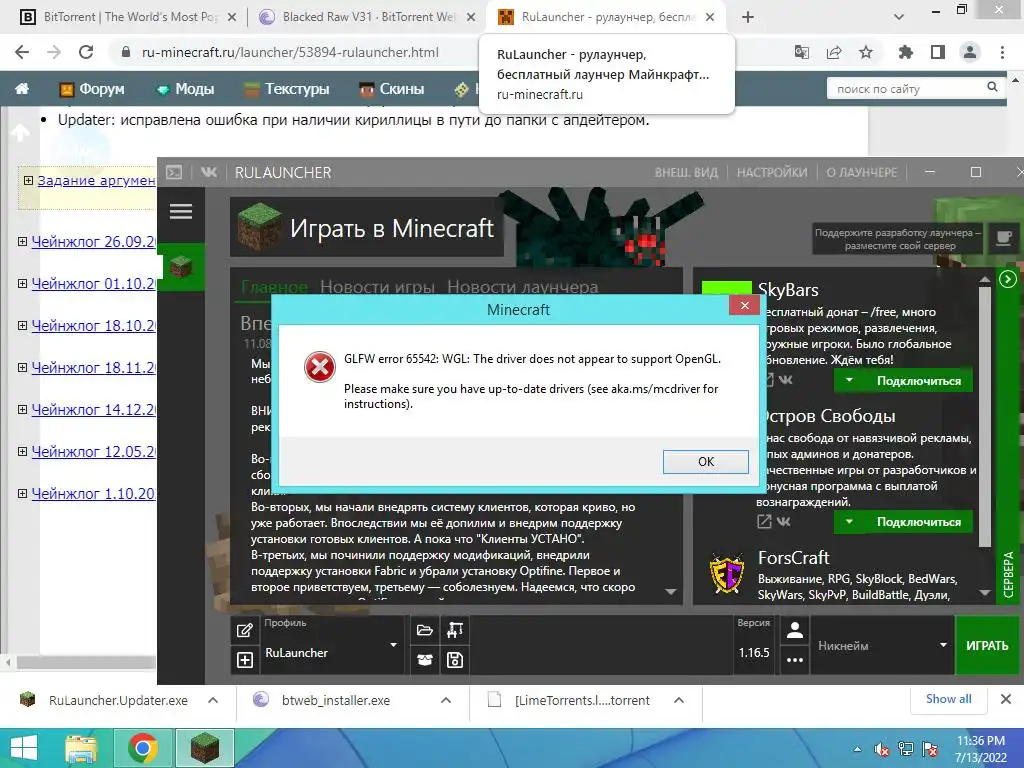Open the RuLauncher profile dropdown
This screenshot has width=1024, height=768.
(332, 645)
